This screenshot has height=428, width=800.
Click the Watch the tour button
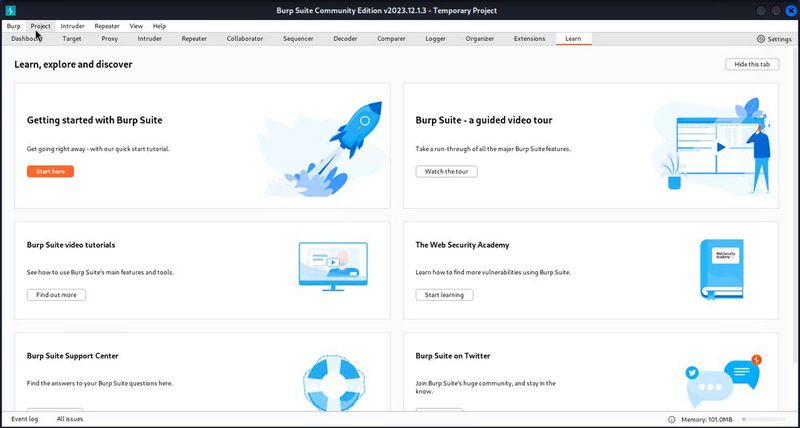click(x=446, y=171)
